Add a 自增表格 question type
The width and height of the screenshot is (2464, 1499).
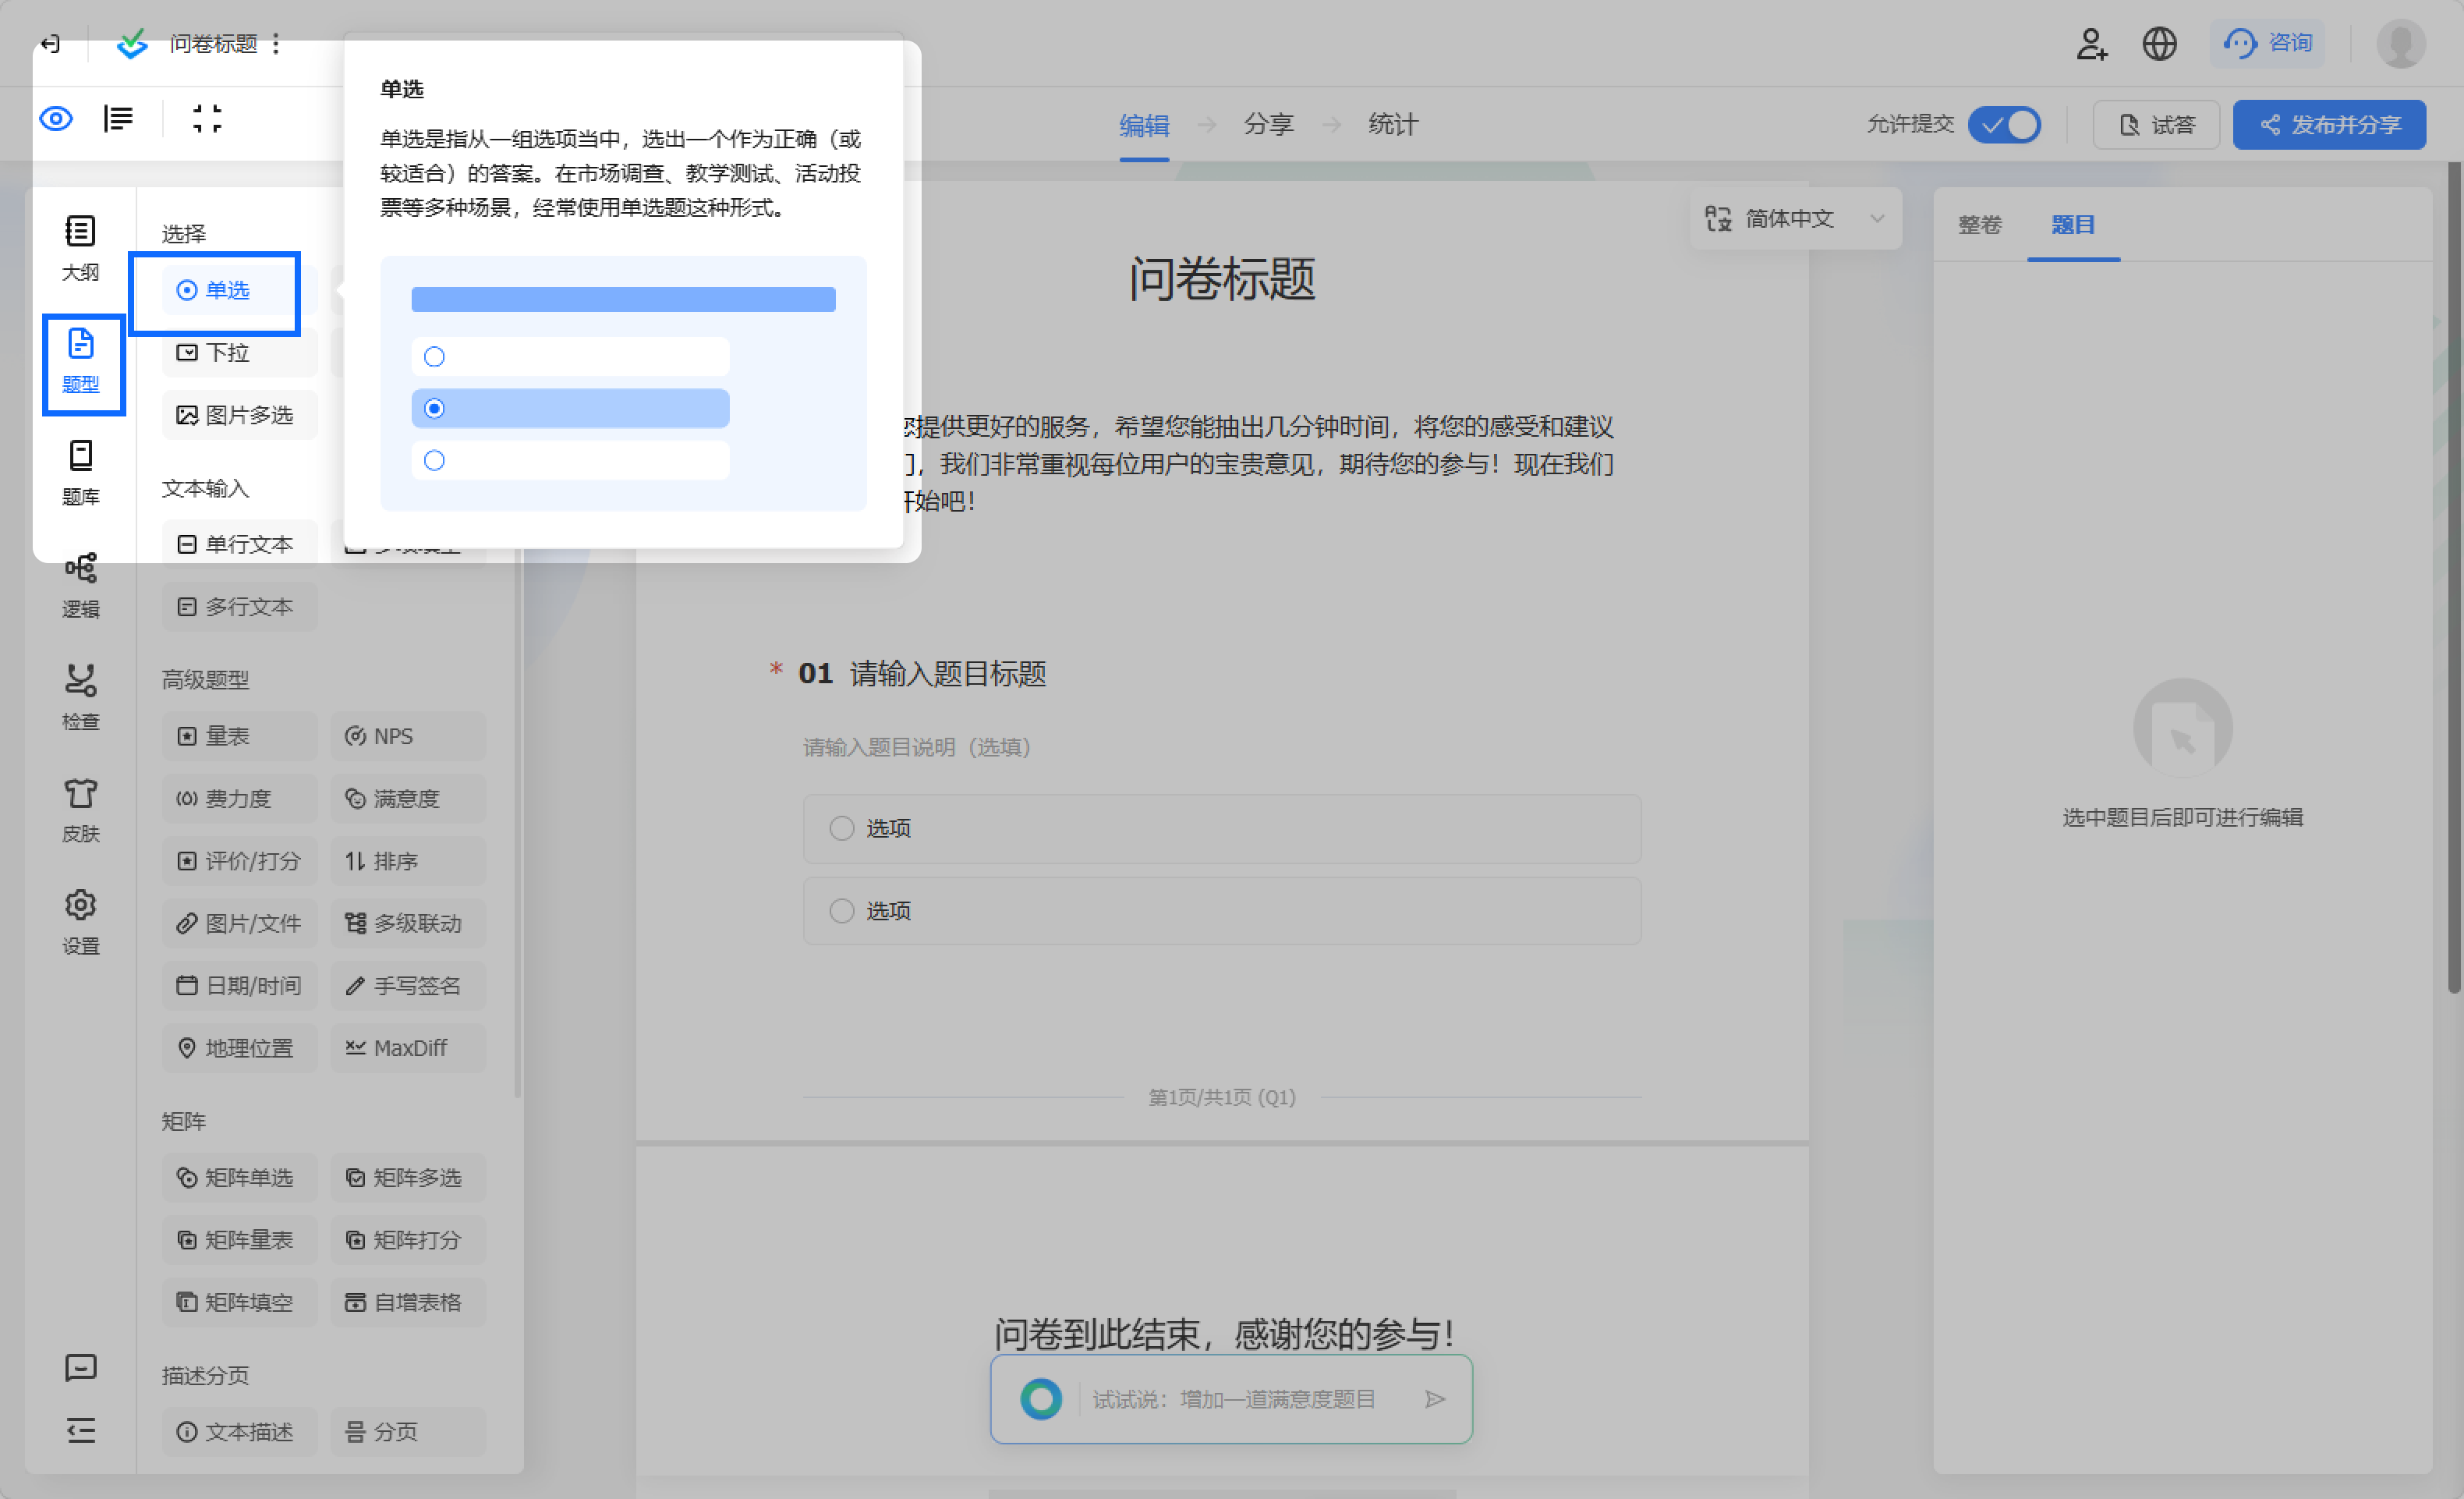(408, 1302)
